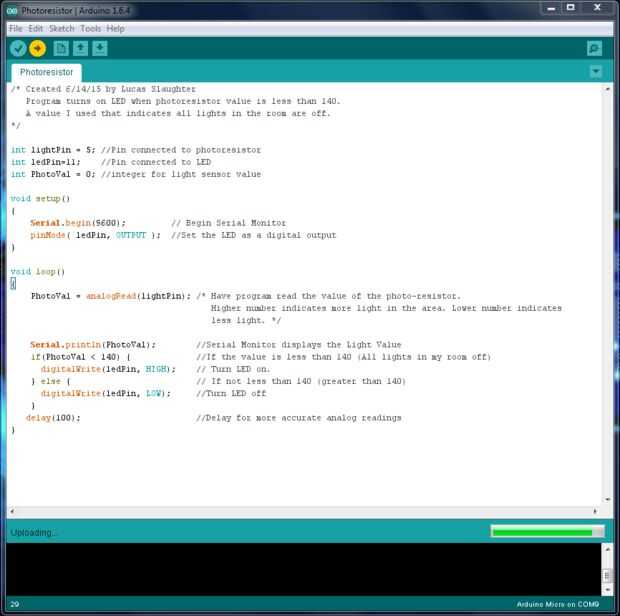Click the highlighted opening brace under loop

tap(13, 283)
